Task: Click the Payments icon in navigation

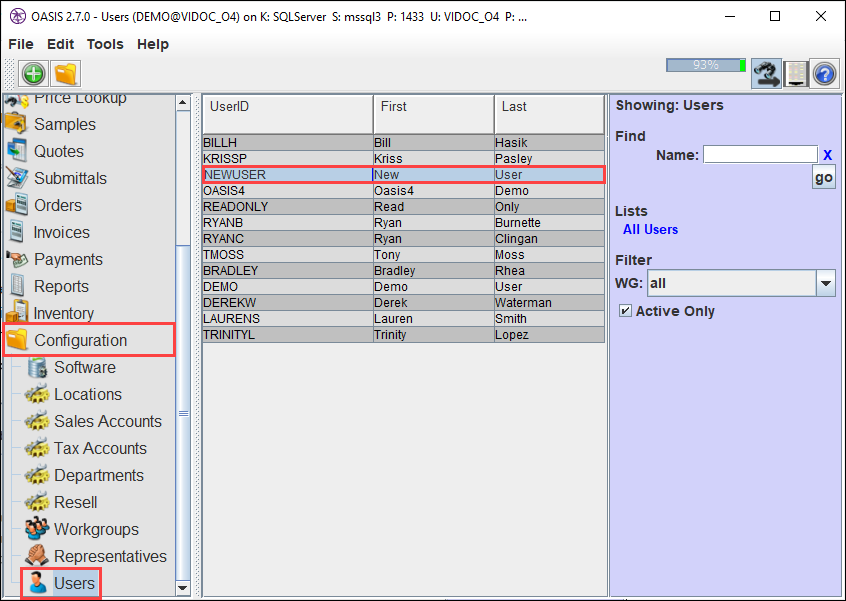Action: [17, 259]
